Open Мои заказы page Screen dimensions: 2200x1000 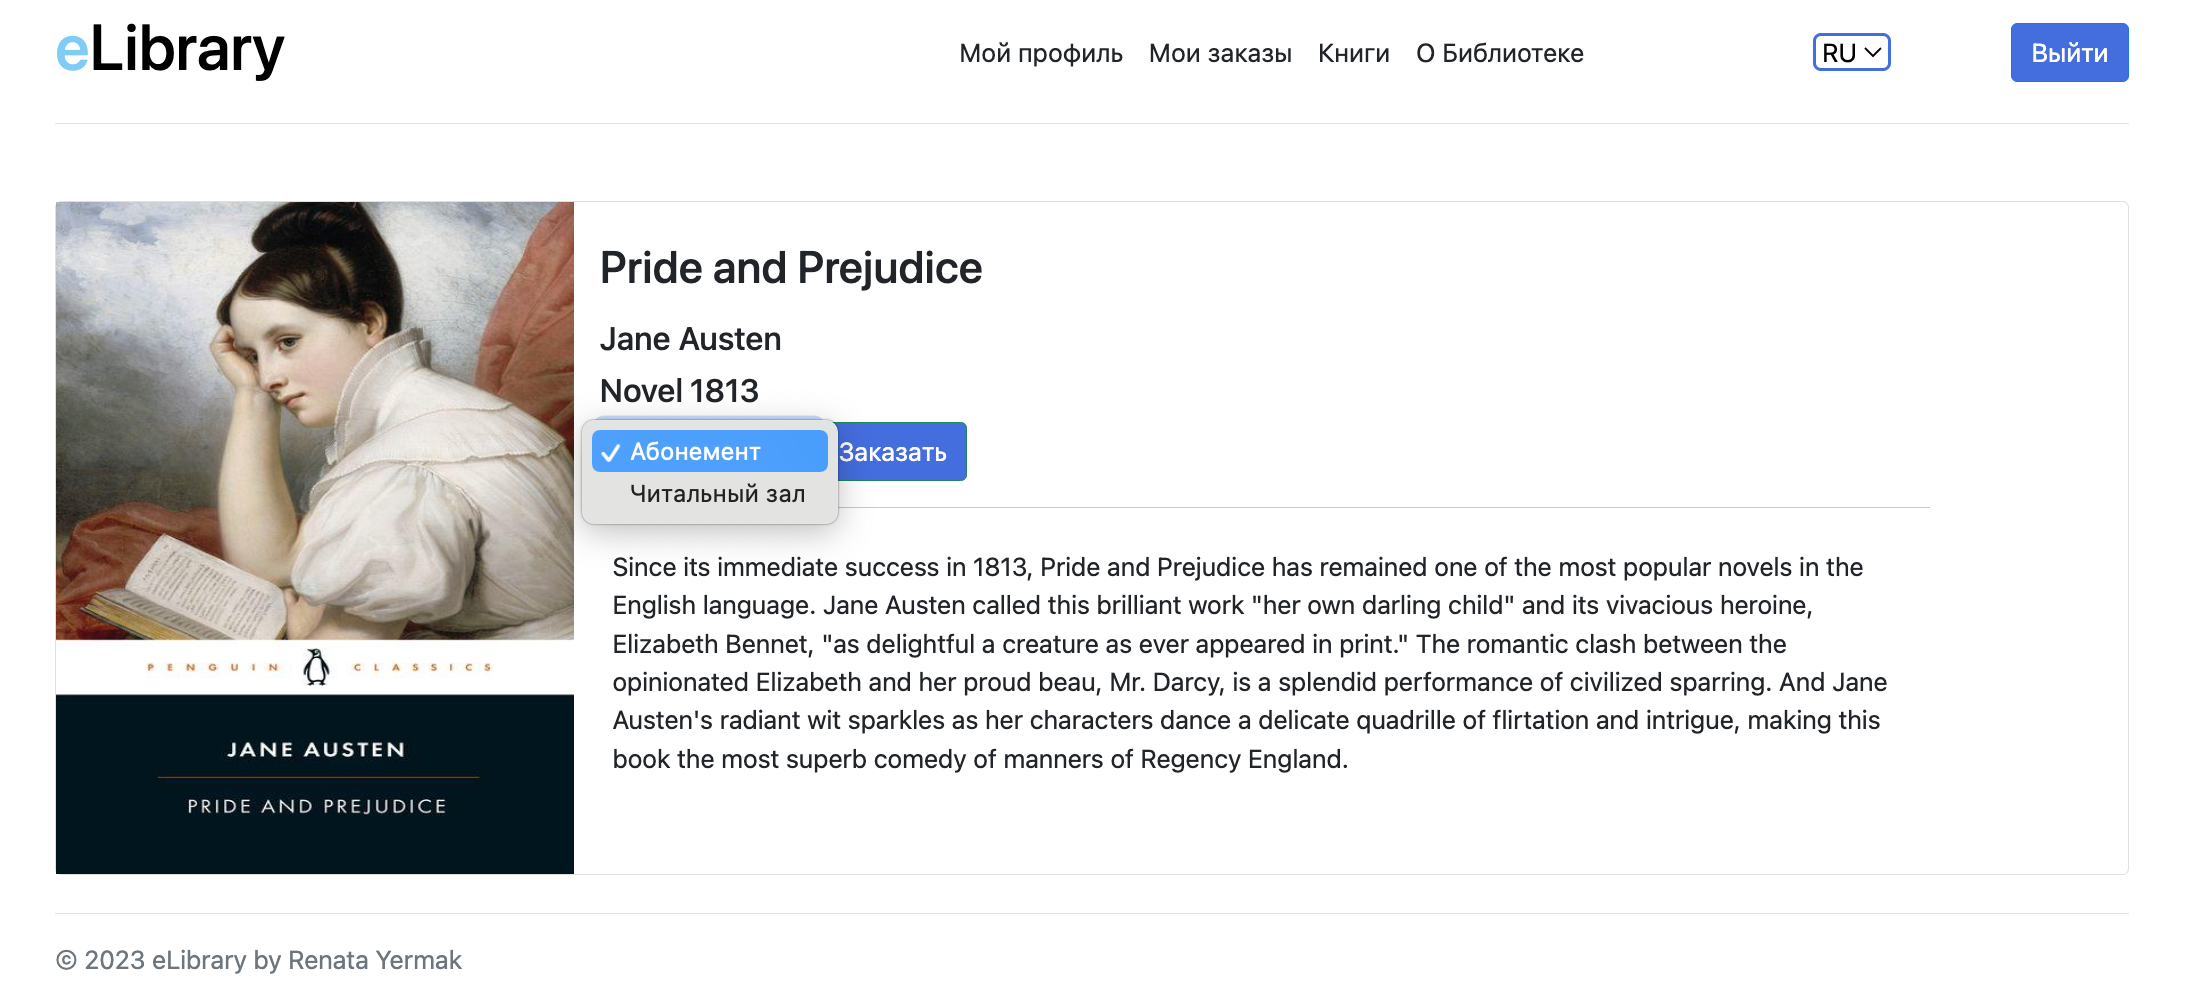click(x=1220, y=53)
